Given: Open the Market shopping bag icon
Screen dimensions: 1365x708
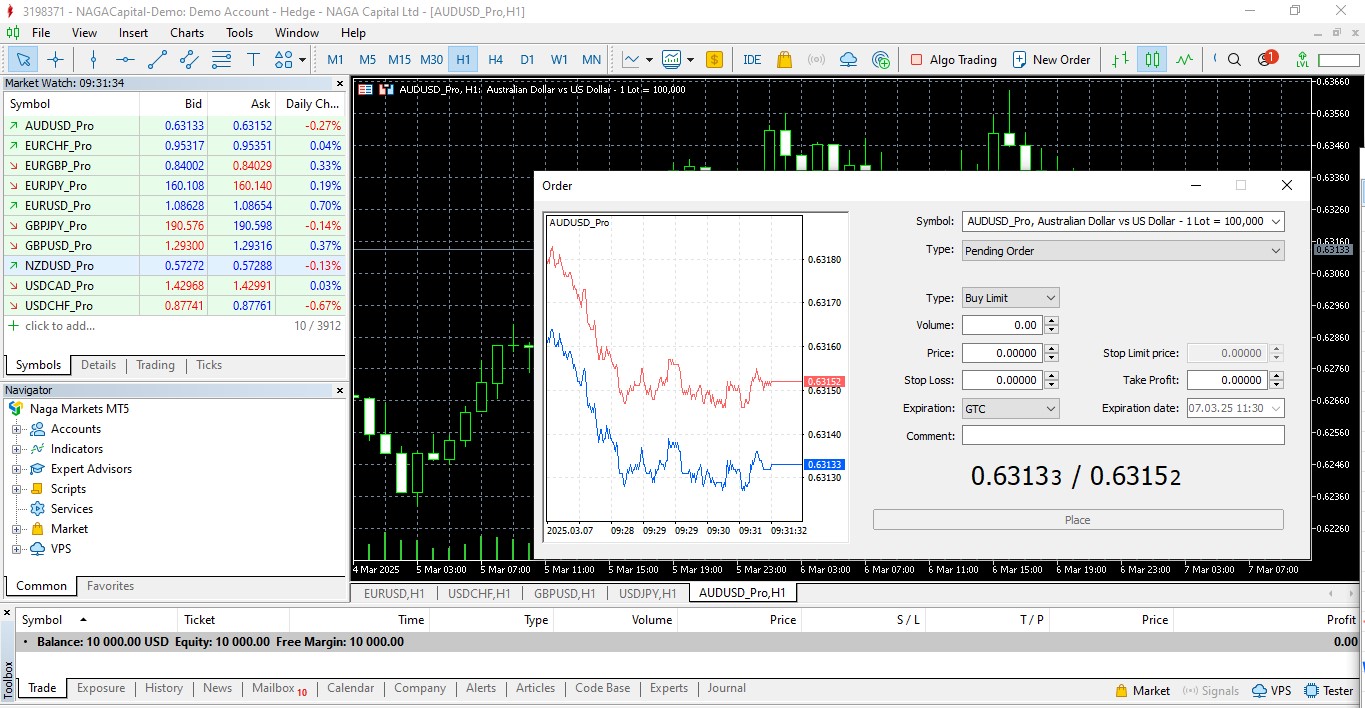Looking at the screenshot, I should click(x=784, y=60).
